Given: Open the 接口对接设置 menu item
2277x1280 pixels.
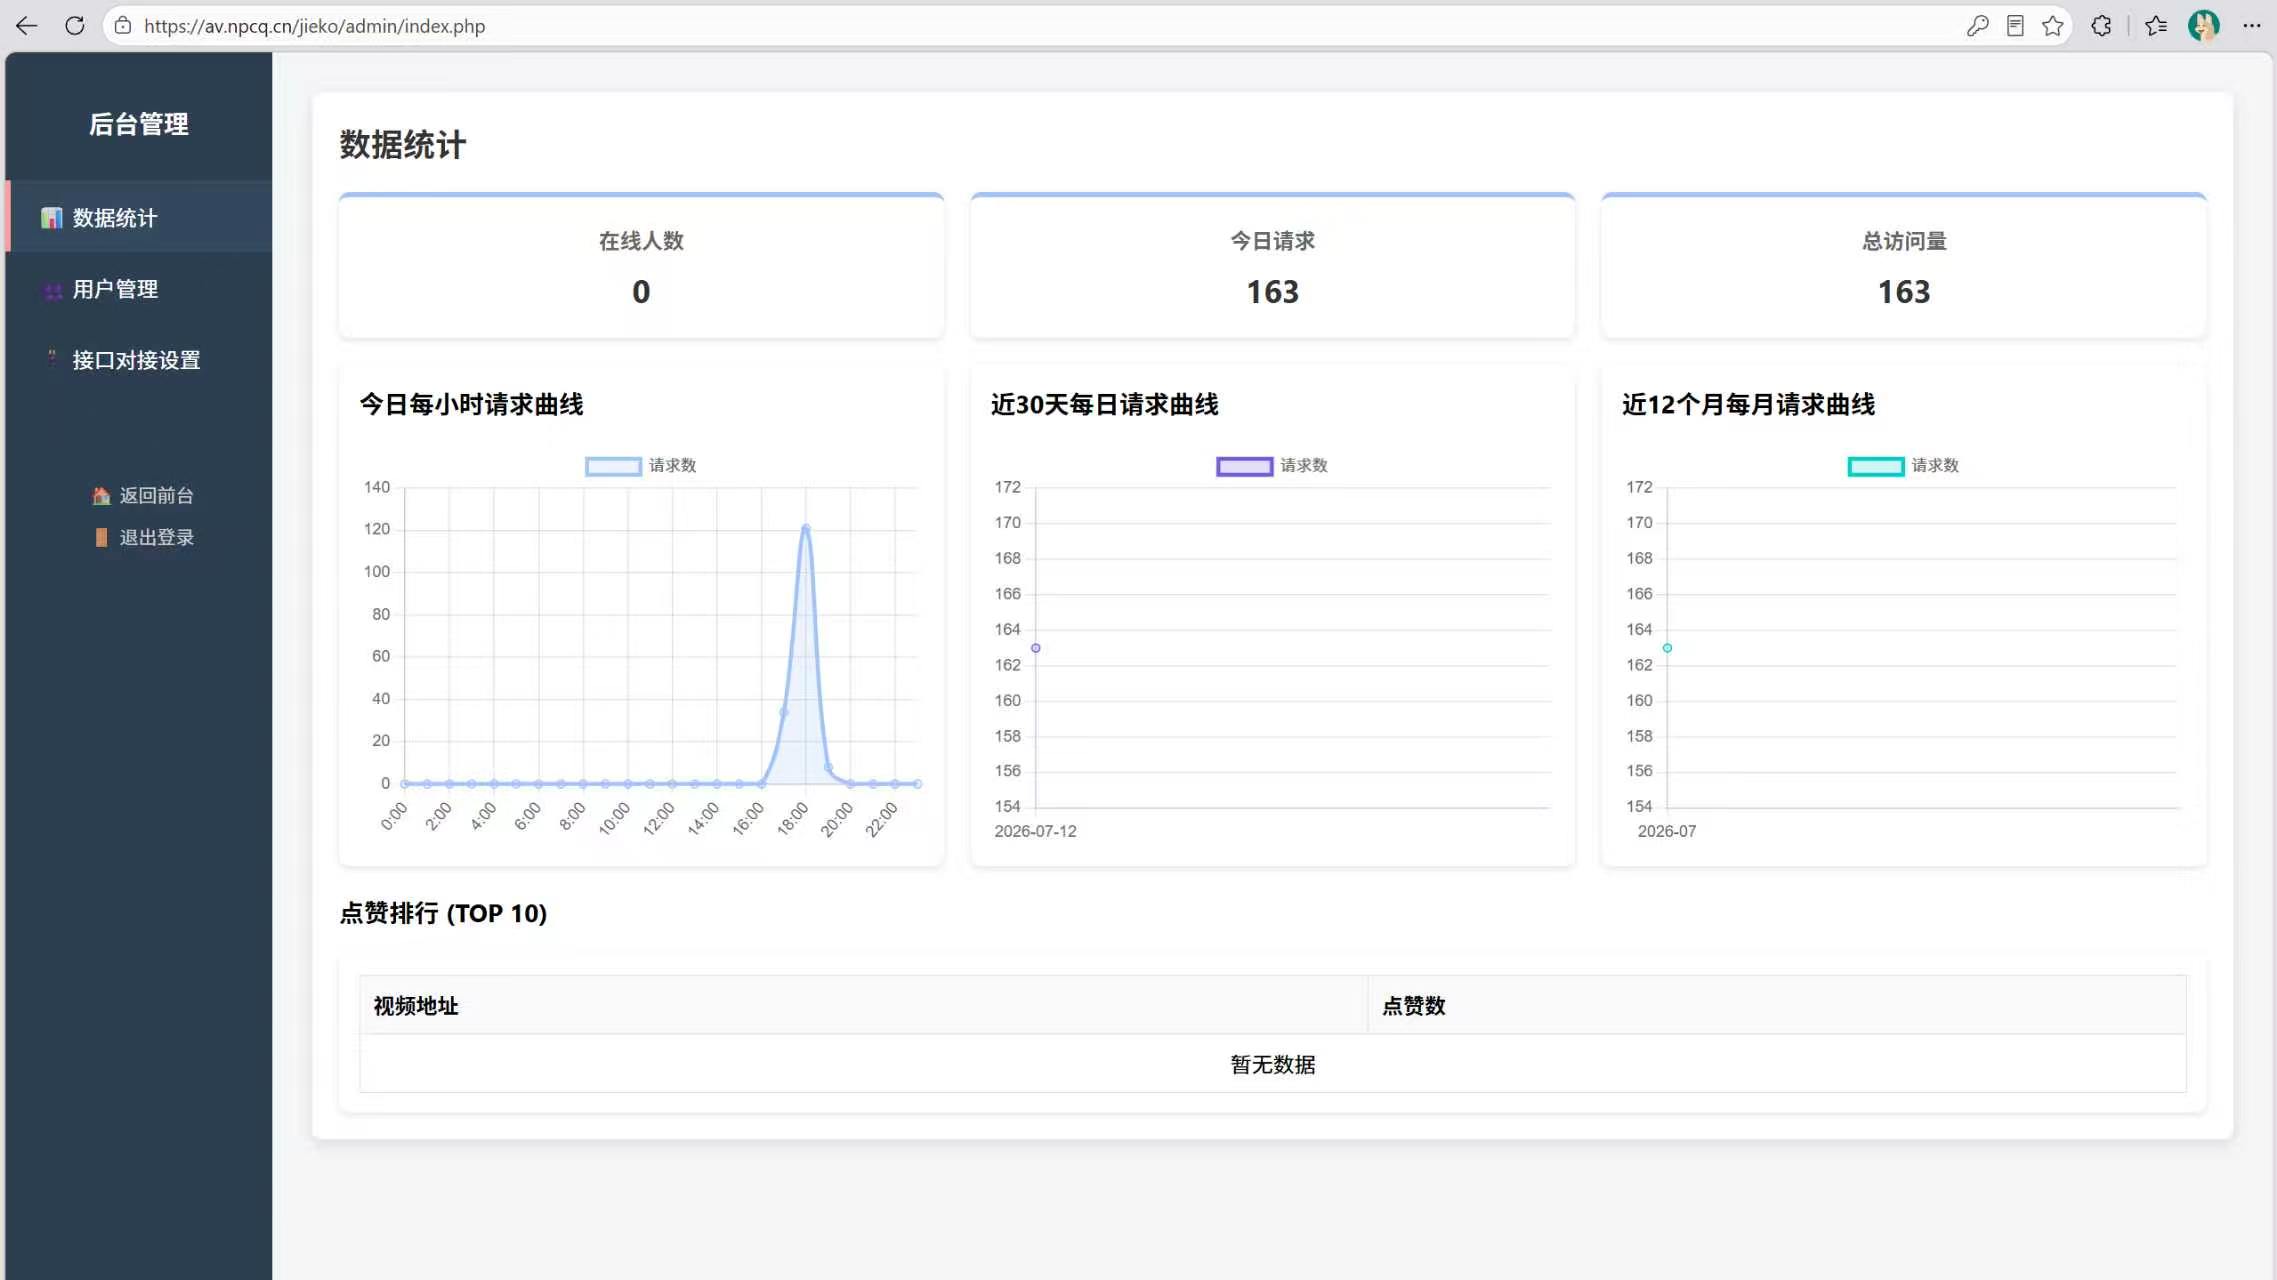Looking at the screenshot, I should coord(139,360).
